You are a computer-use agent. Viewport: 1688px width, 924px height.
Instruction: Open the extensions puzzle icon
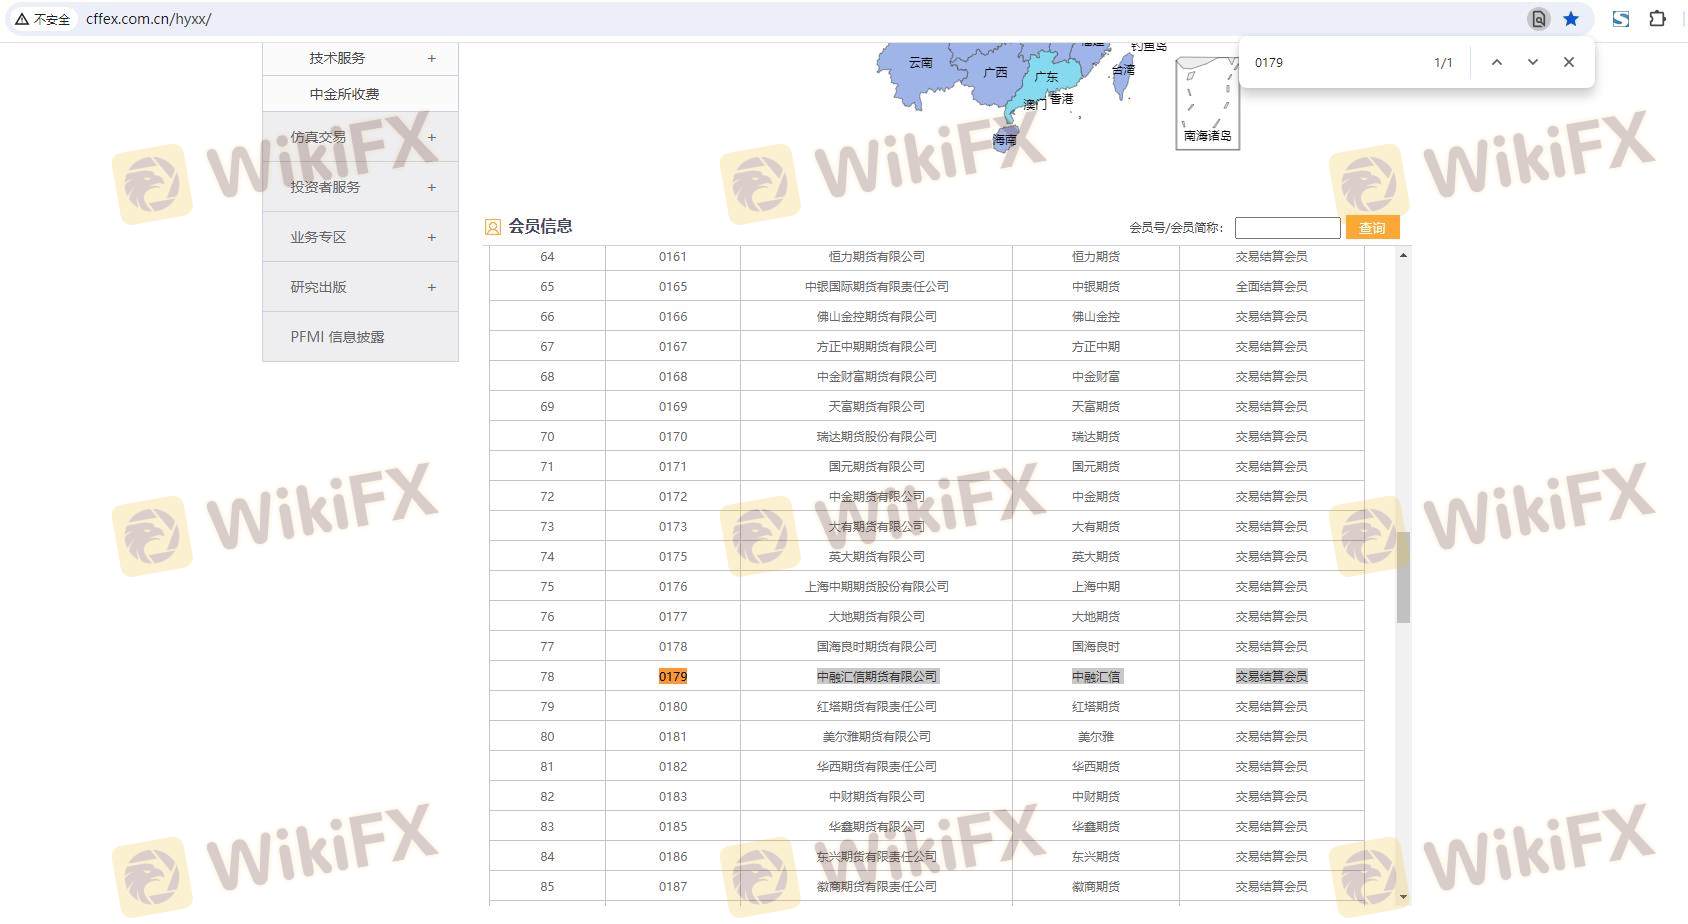point(1657,19)
